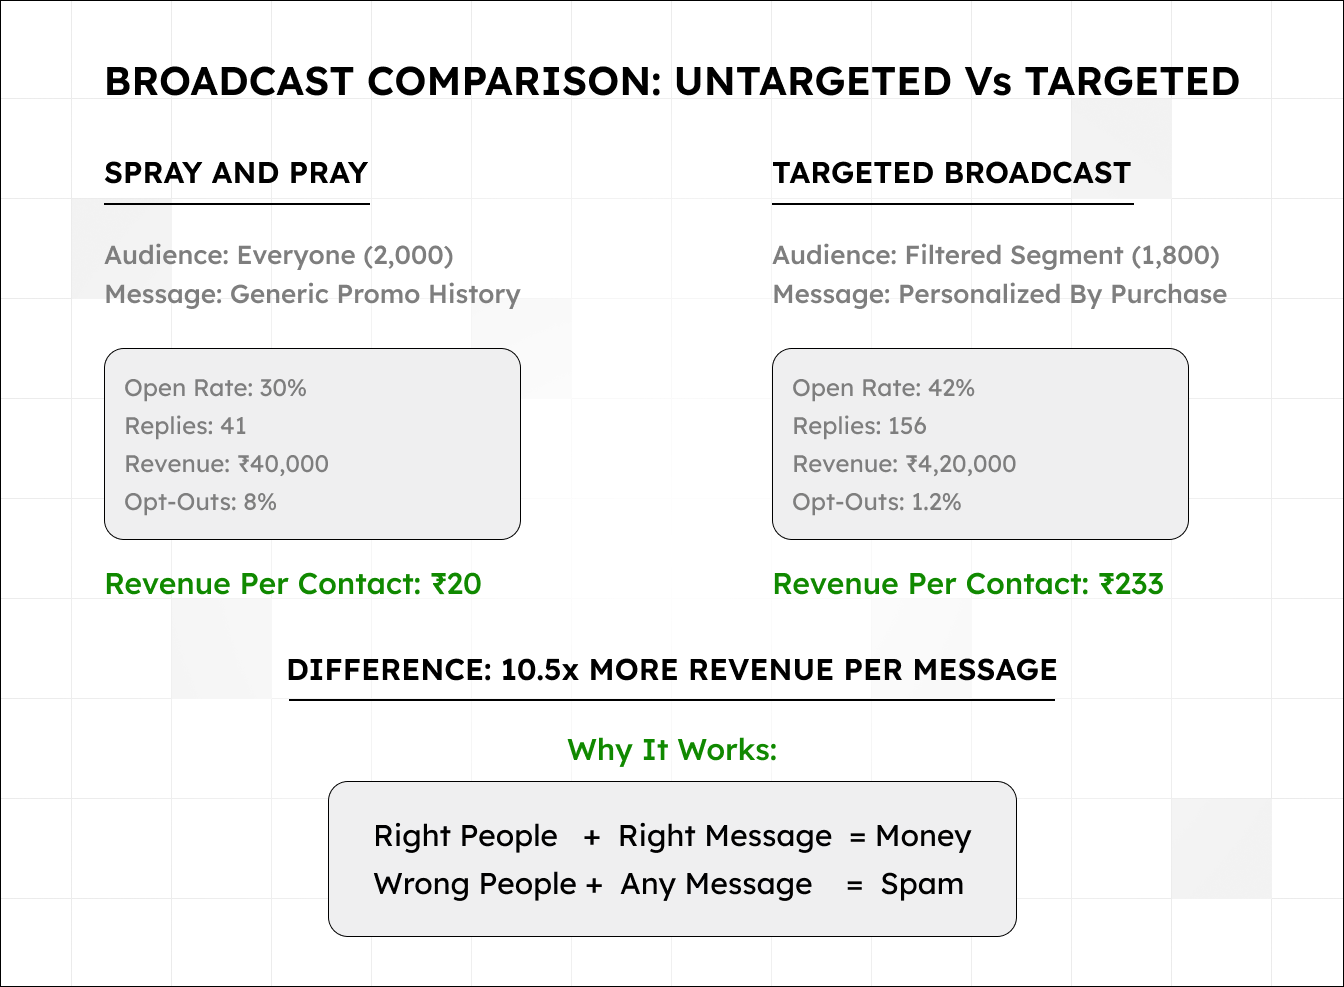Click the Broadcast Comparison main title
The width and height of the screenshot is (1344, 987).
(x=672, y=82)
